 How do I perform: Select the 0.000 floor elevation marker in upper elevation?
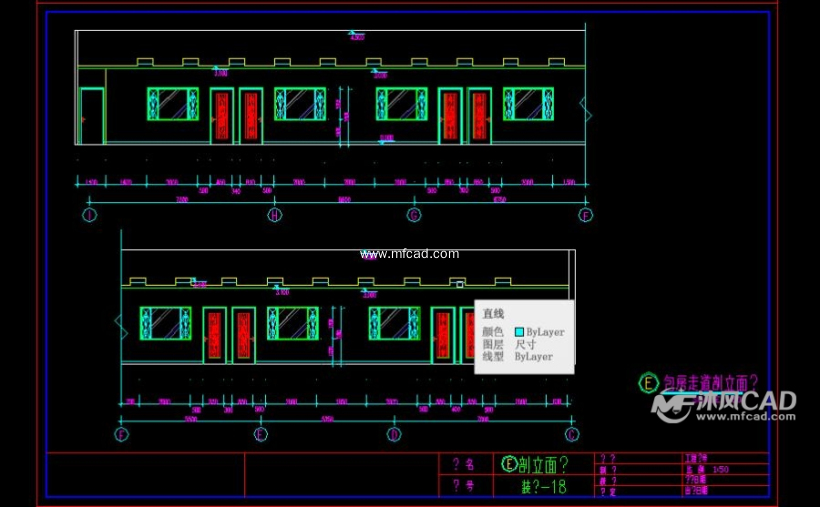pyautogui.click(x=385, y=139)
